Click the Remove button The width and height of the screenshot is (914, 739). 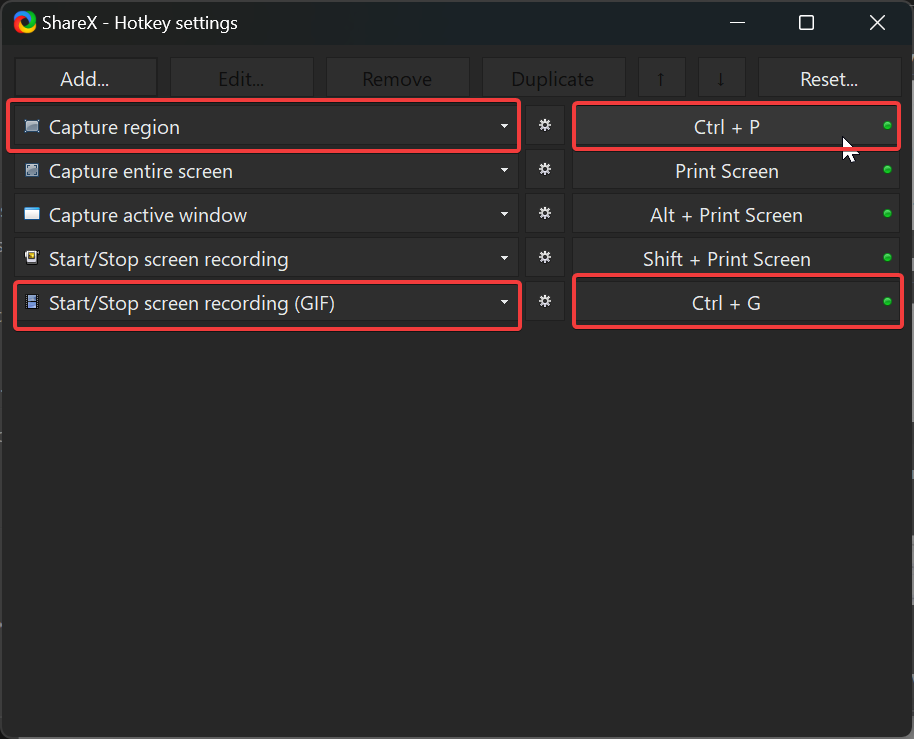pos(398,78)
